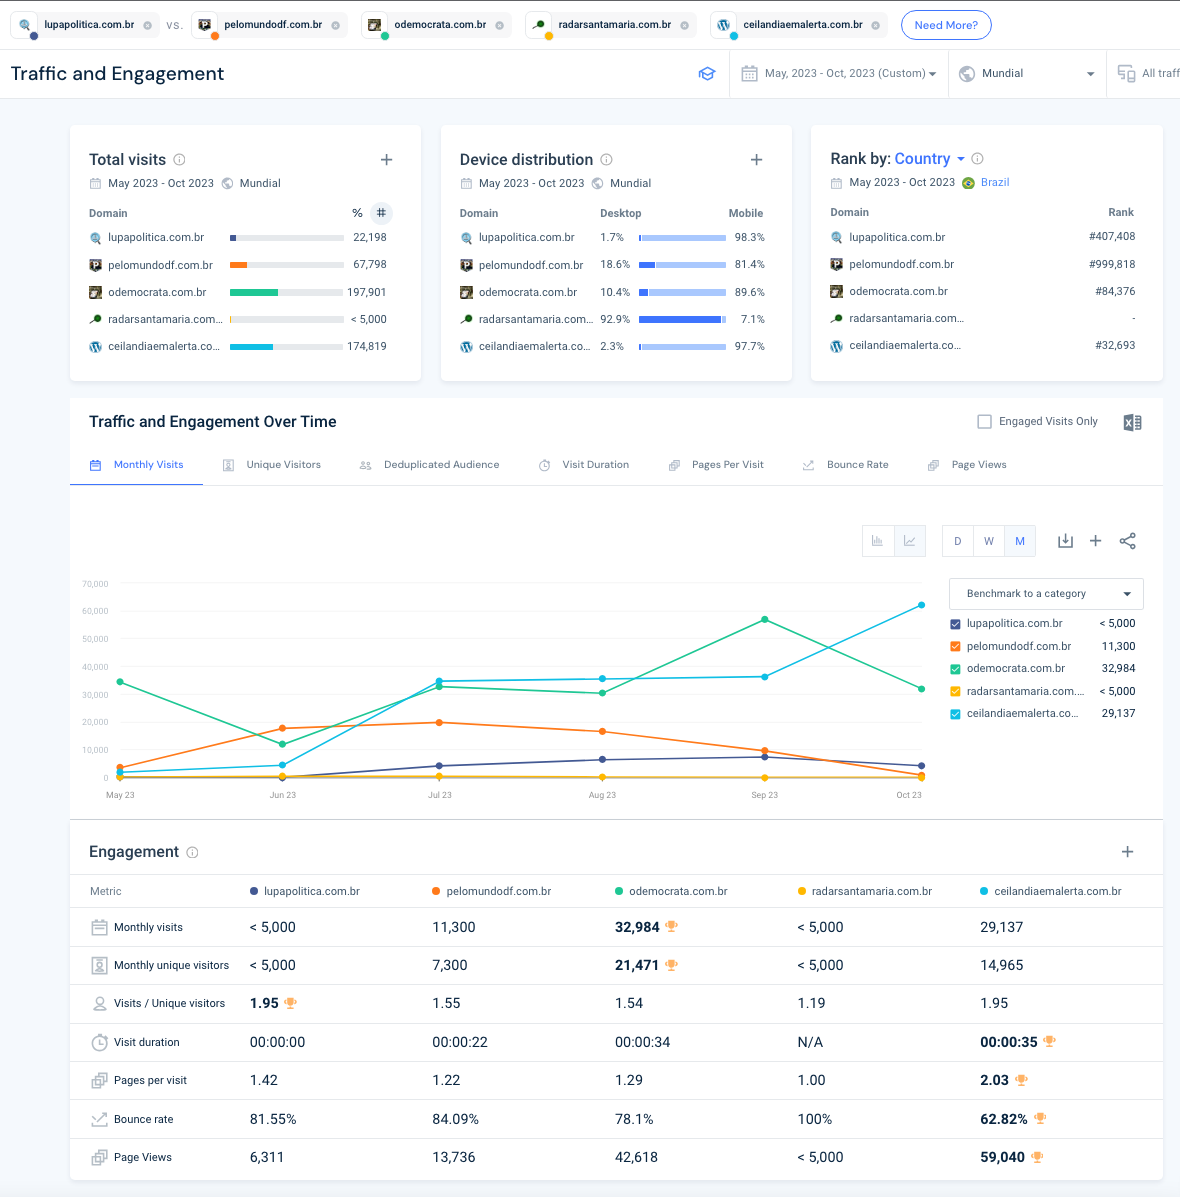The image size is (1180, 1197).
Task: Switch to the Bounce Rate tab
Action: coord(856,465)
